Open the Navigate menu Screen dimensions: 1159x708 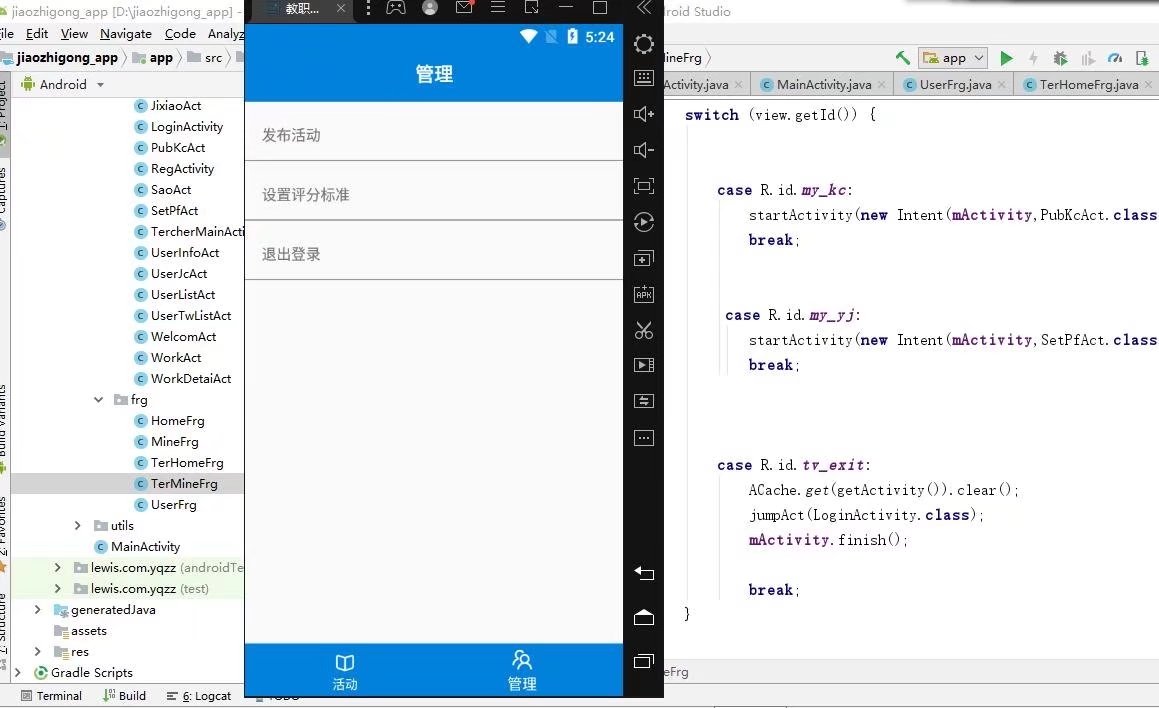[125, 33]
